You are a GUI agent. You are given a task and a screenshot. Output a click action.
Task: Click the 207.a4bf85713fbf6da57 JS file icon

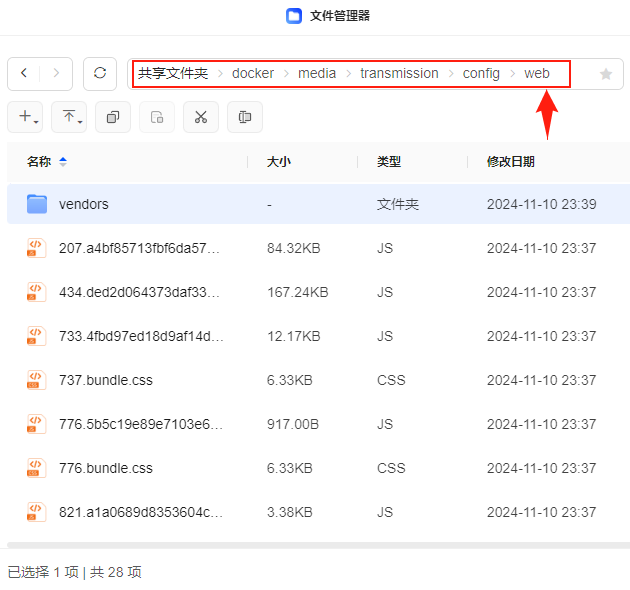click(x=37, y=248)
